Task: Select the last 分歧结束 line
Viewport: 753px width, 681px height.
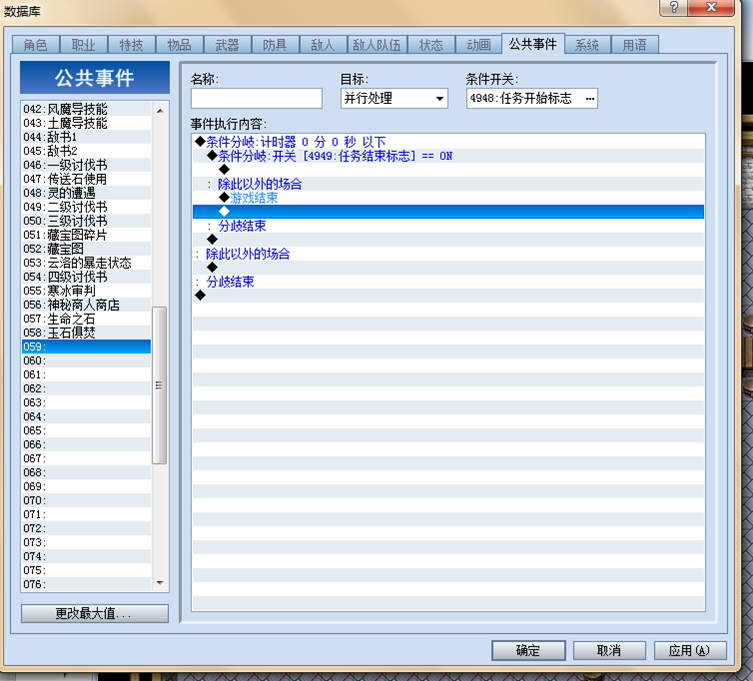Action: tap(449, 281)
